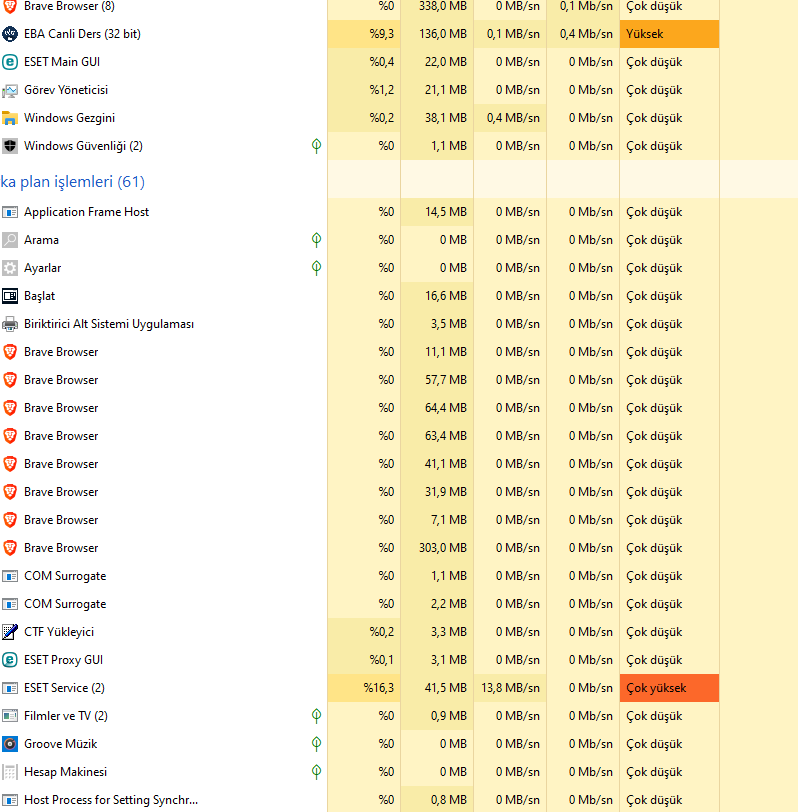Screen dimensions: 798x812
Task: Click the '41,5 MB' memory value
Action: [x=446, y=688]
